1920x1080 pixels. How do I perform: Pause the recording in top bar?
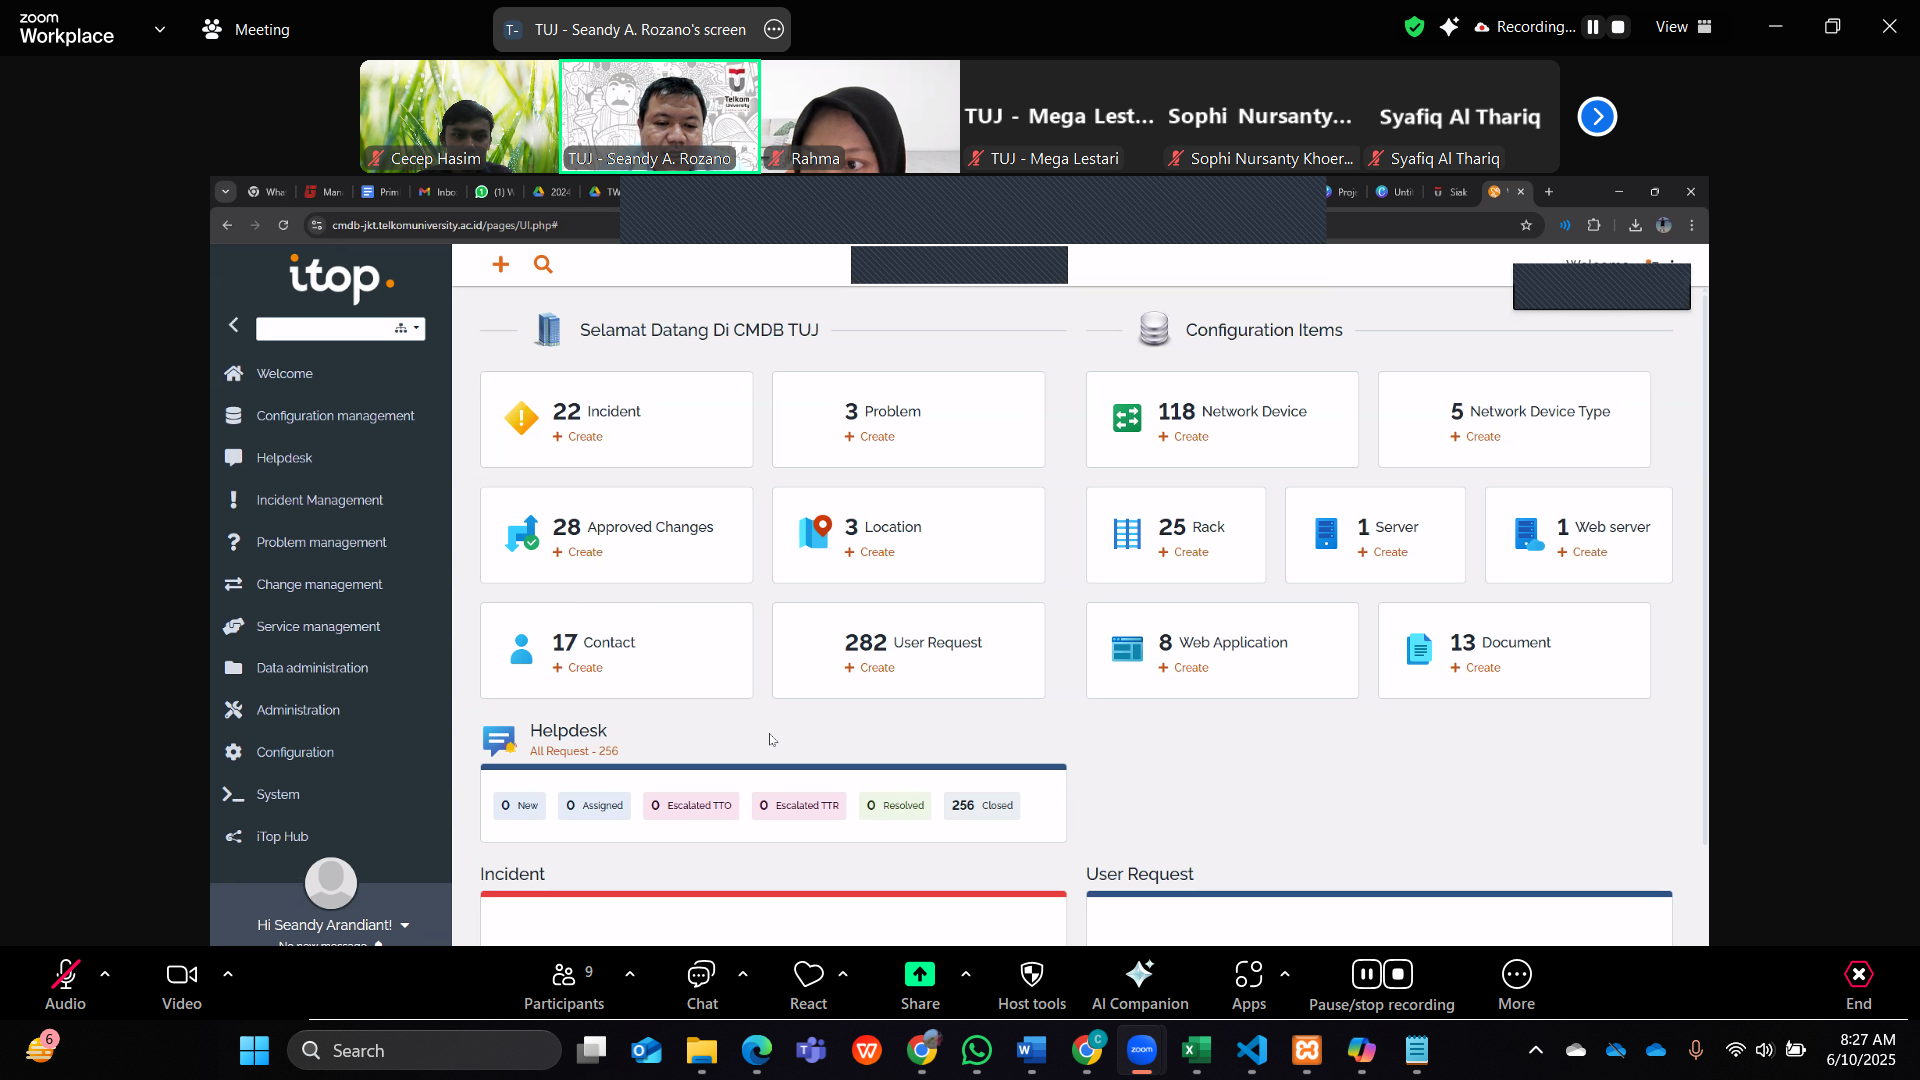[1593, 27]
